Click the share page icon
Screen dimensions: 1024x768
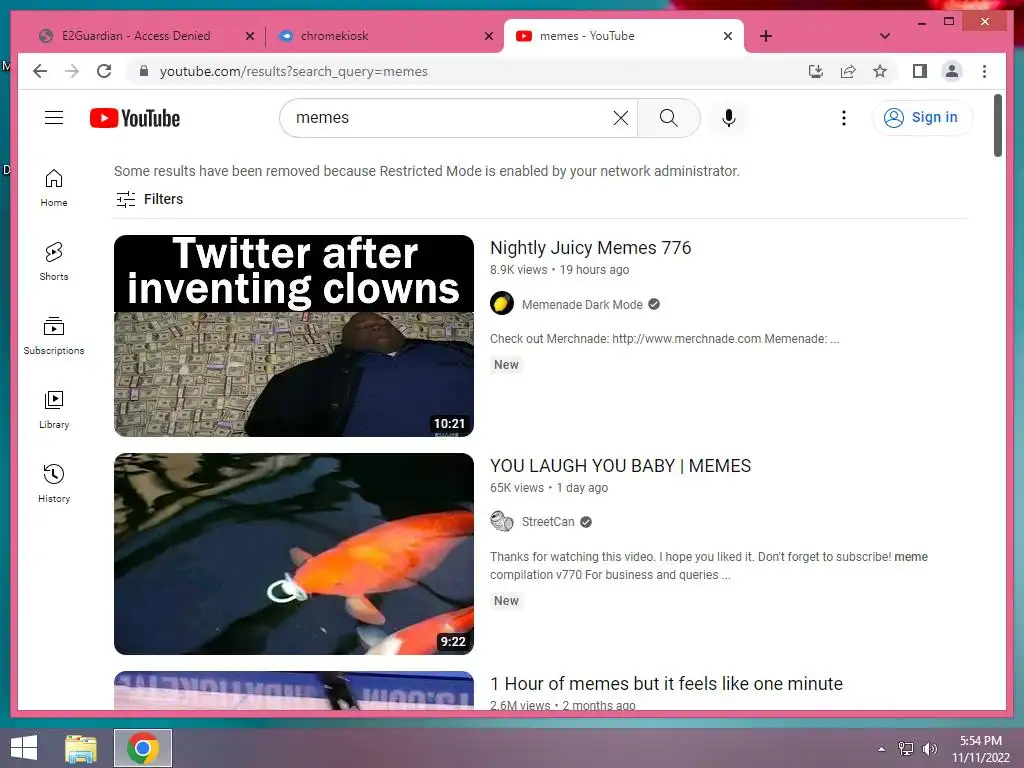848,71
